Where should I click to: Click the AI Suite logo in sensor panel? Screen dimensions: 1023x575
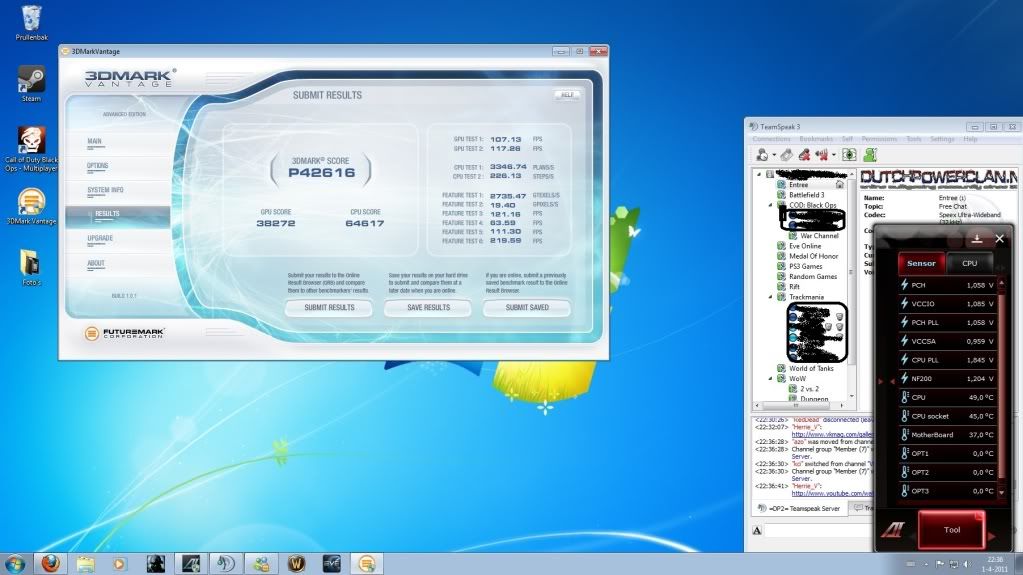click(893, 529)
